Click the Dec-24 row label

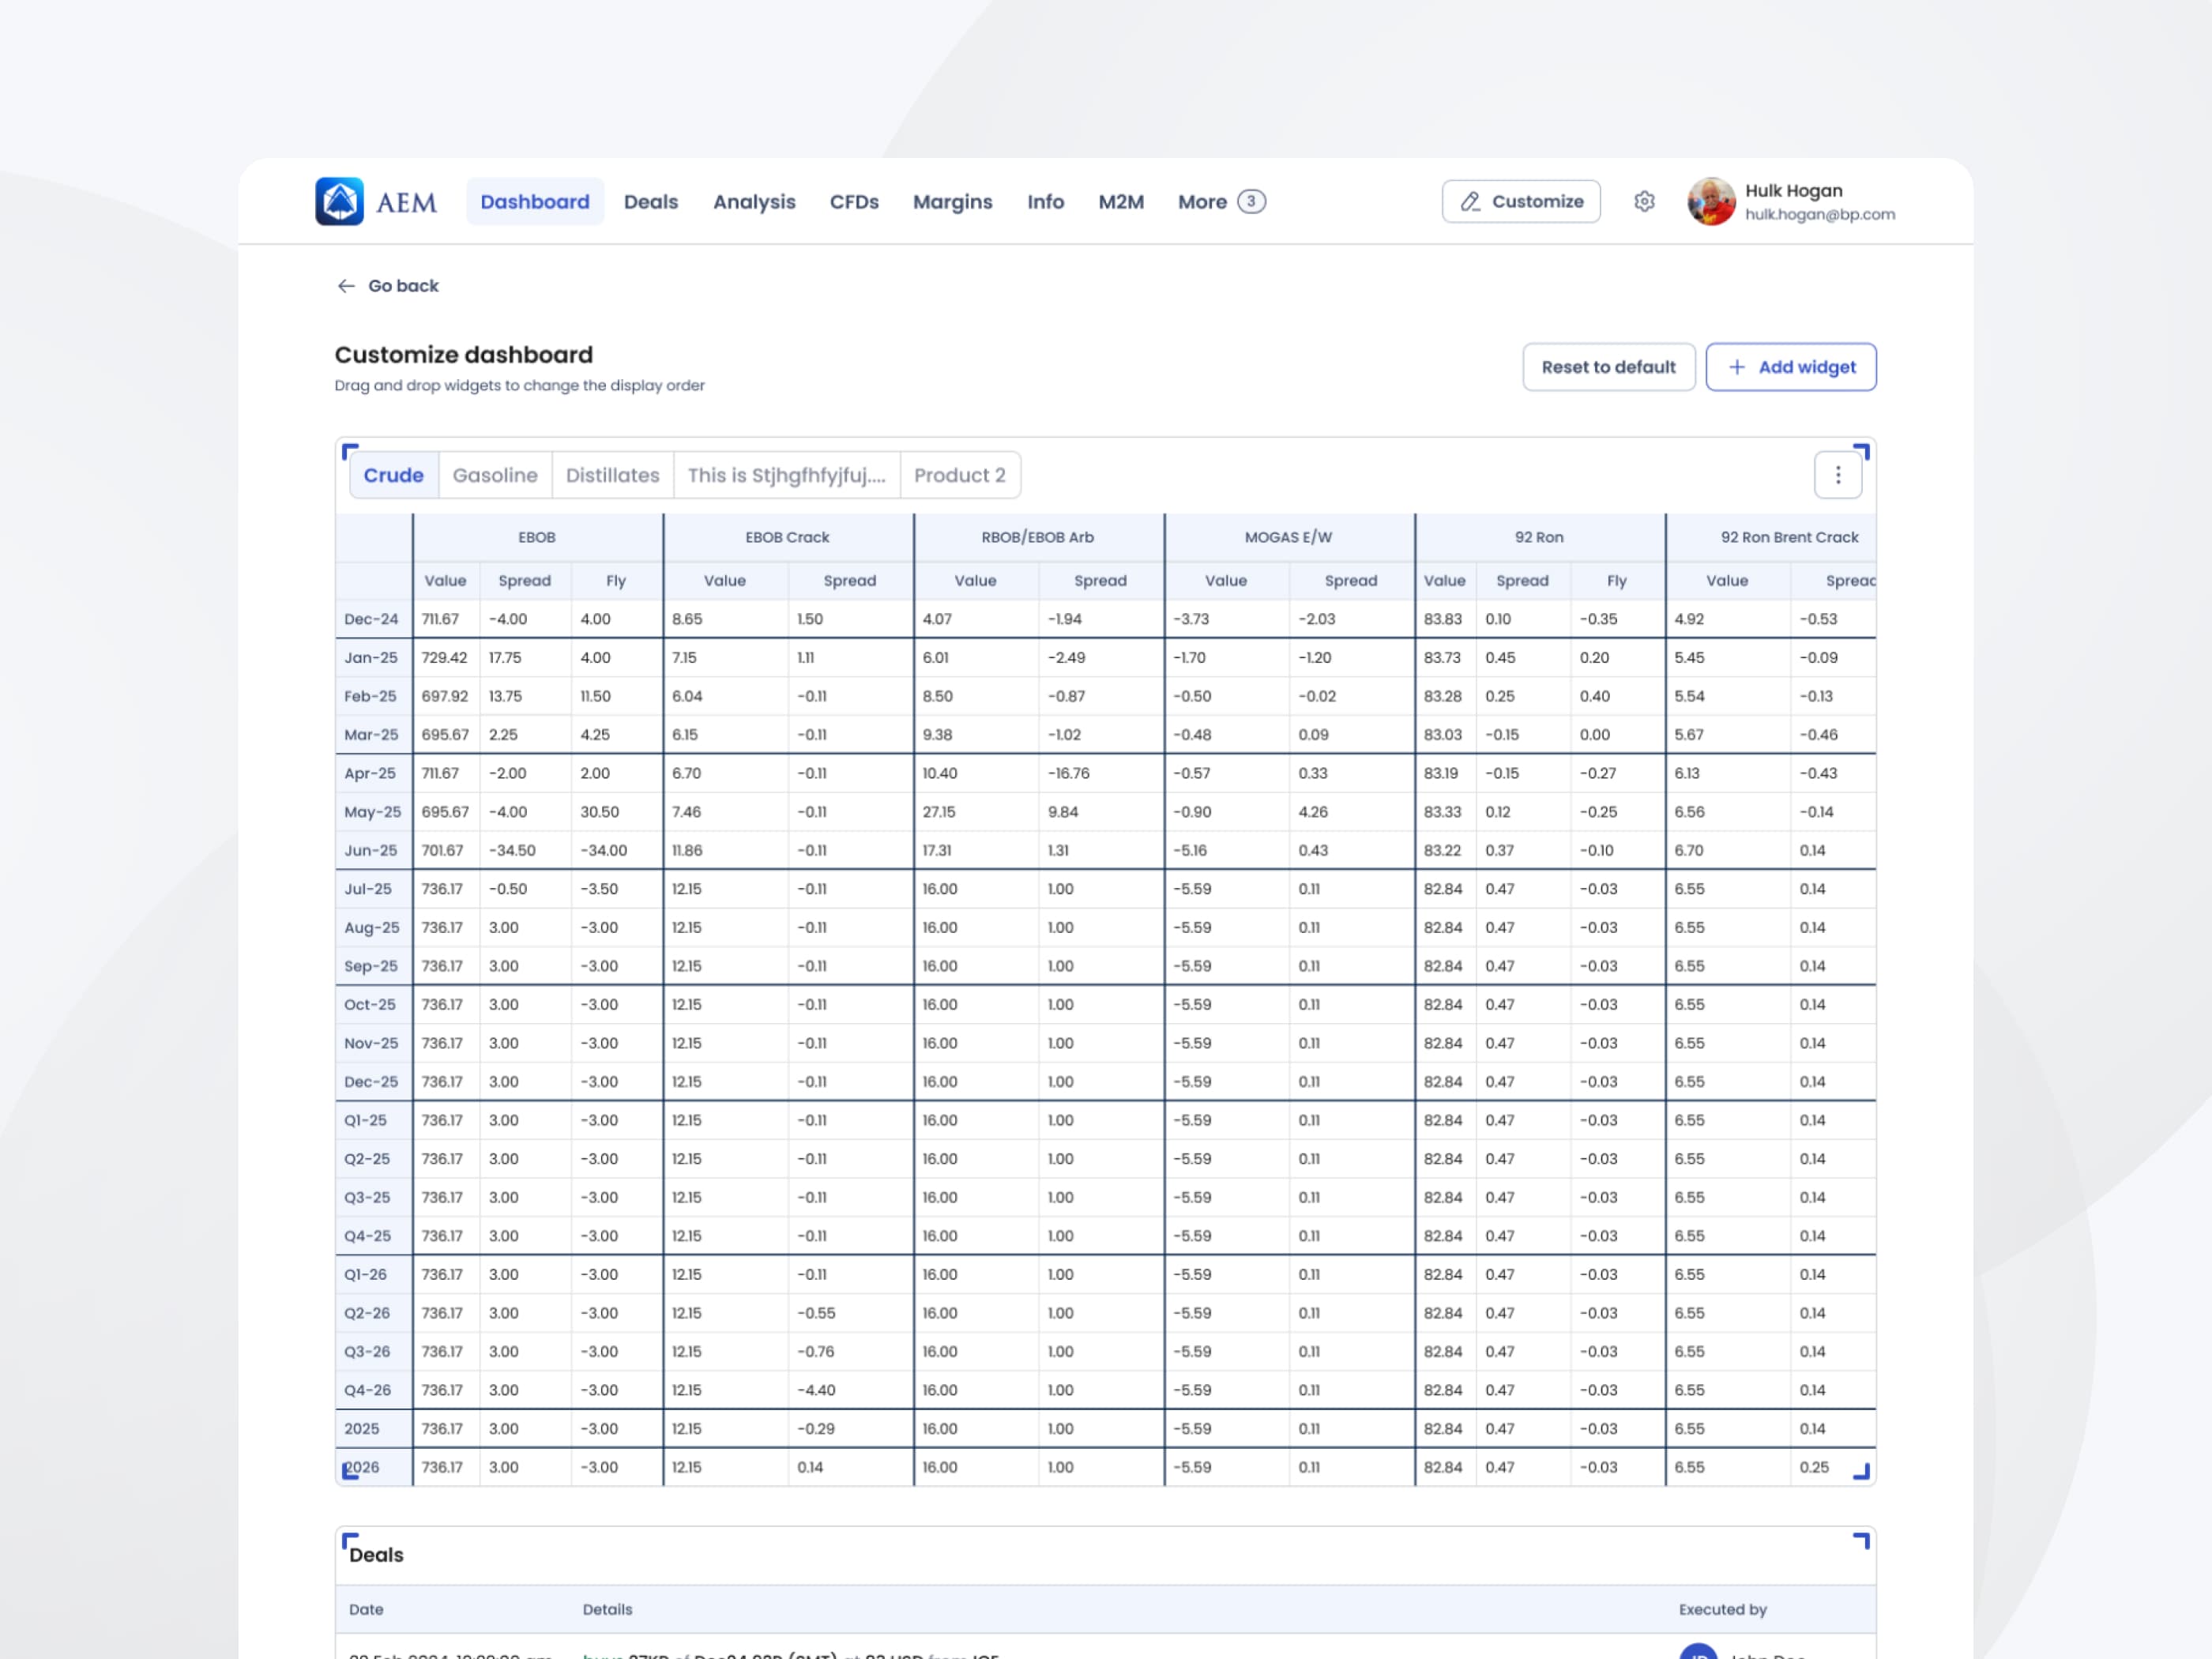point(371,619)
